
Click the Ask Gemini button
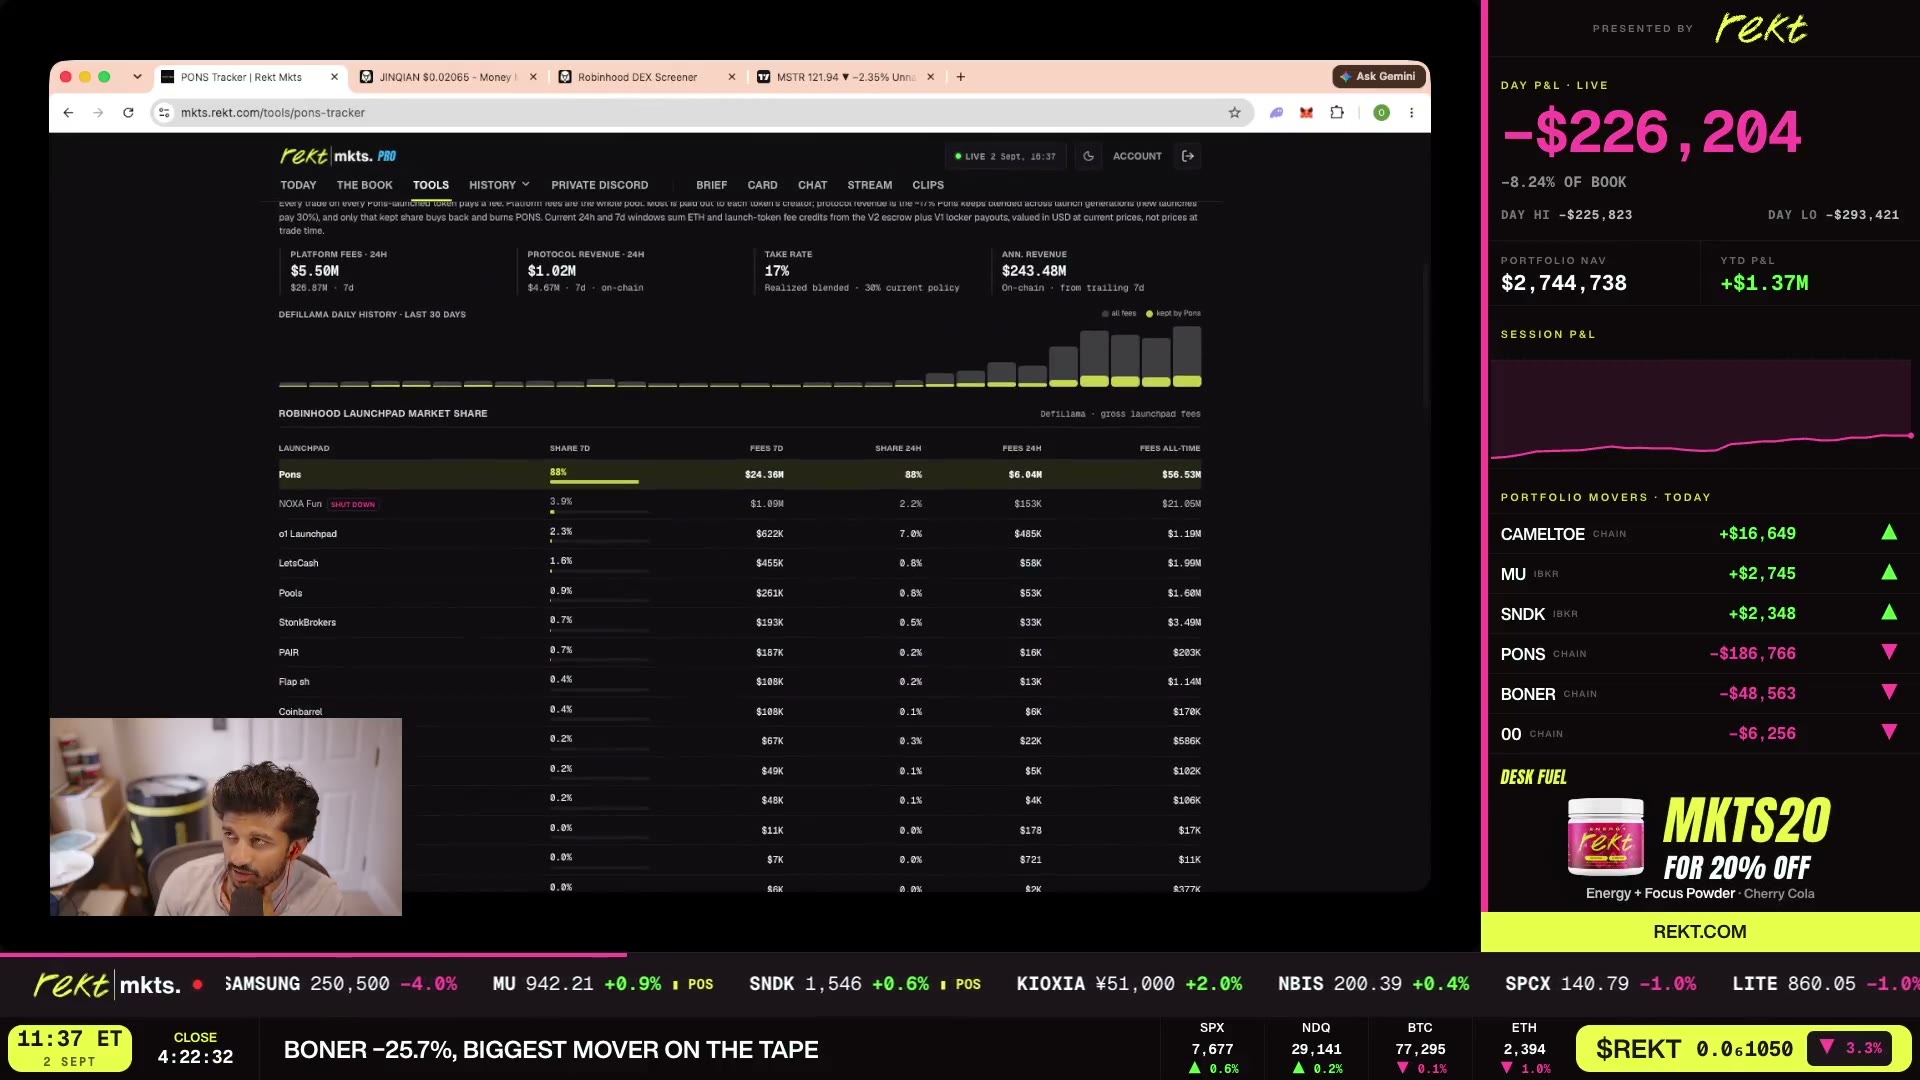coord(1378,77)
